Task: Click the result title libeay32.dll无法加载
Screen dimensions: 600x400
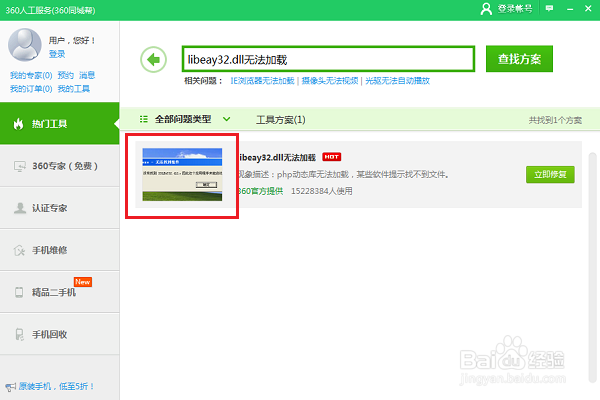Action: tap(277, 157)
